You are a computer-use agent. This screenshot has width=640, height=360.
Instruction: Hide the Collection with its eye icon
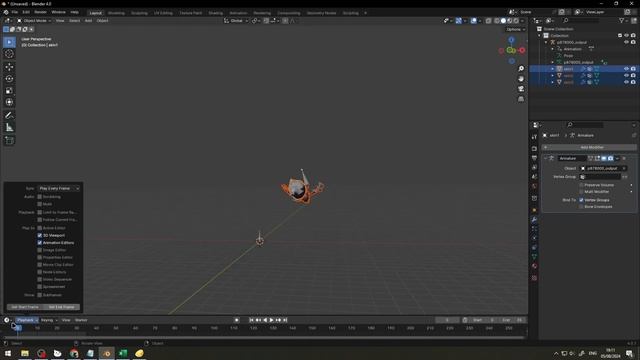pyautogui.click(x=627, y=36)
